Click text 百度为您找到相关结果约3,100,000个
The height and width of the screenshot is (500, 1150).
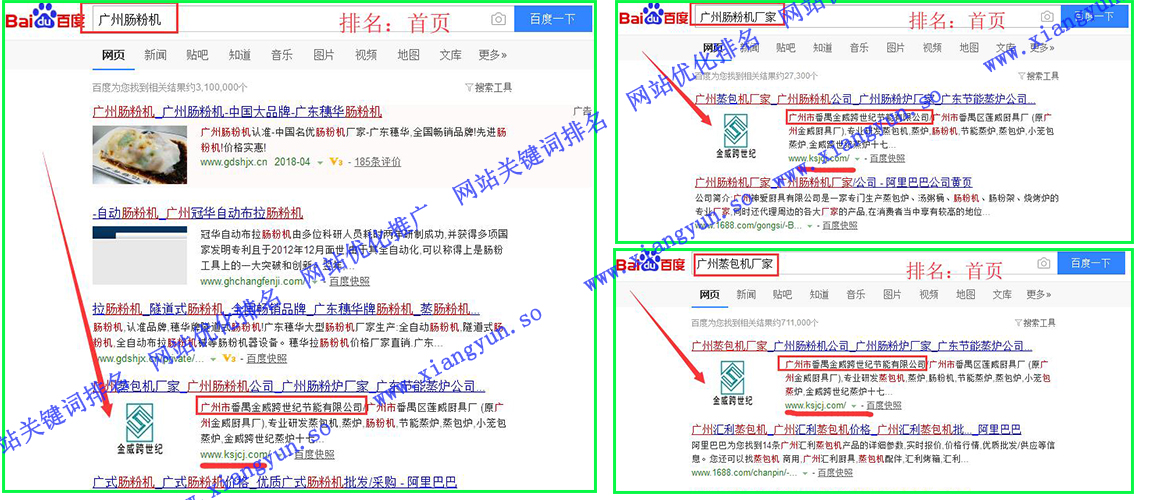pyautogui.click(x=169, y=87)
